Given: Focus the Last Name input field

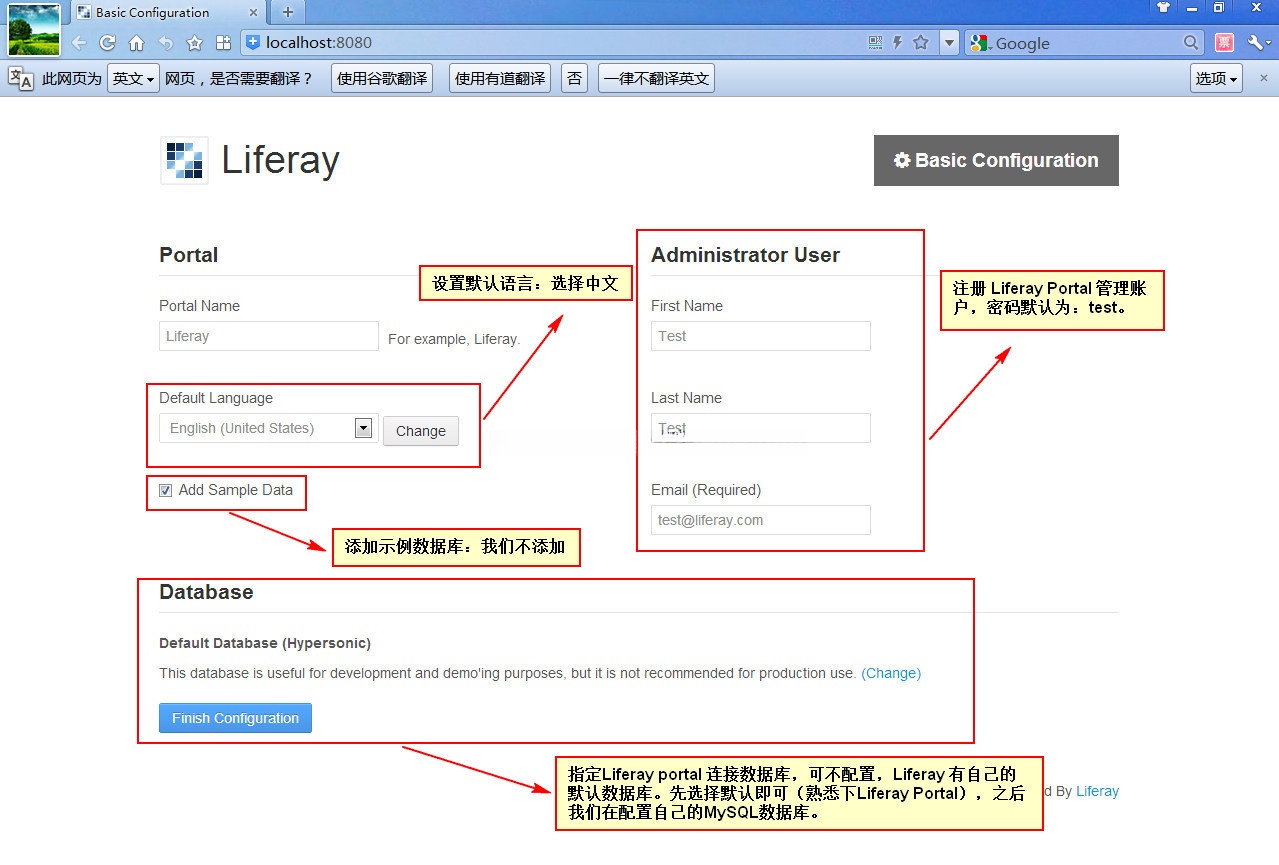Looking at the screenshot, I should (761, 428).
